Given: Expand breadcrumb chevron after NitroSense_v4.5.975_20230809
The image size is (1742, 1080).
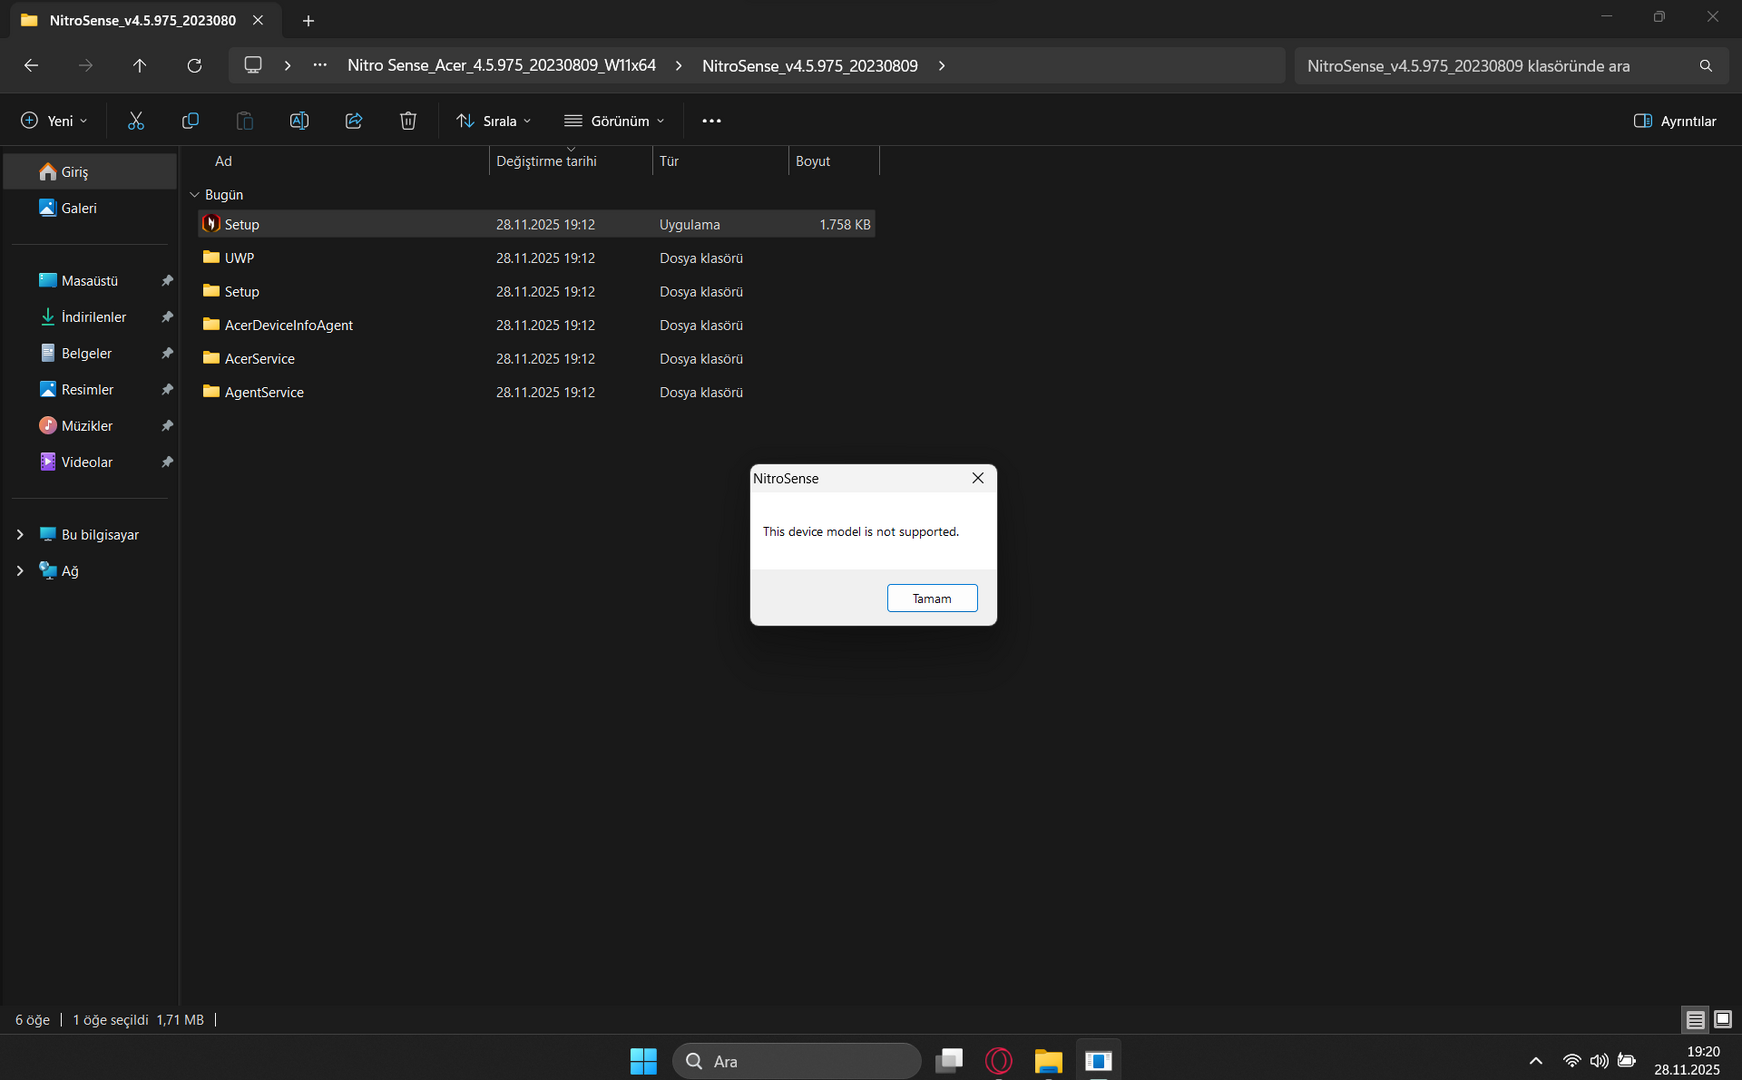Looking at the screenshot, I should click(942, 65).
